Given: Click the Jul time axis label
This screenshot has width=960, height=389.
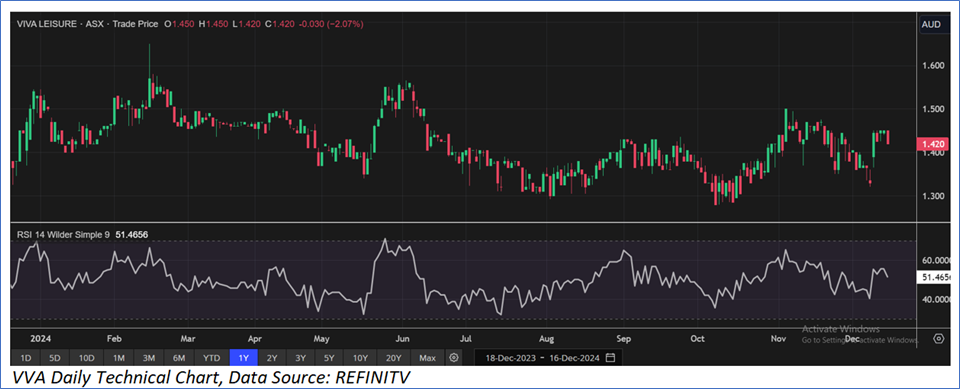Looking at the screenshot, I should [466, 338].
